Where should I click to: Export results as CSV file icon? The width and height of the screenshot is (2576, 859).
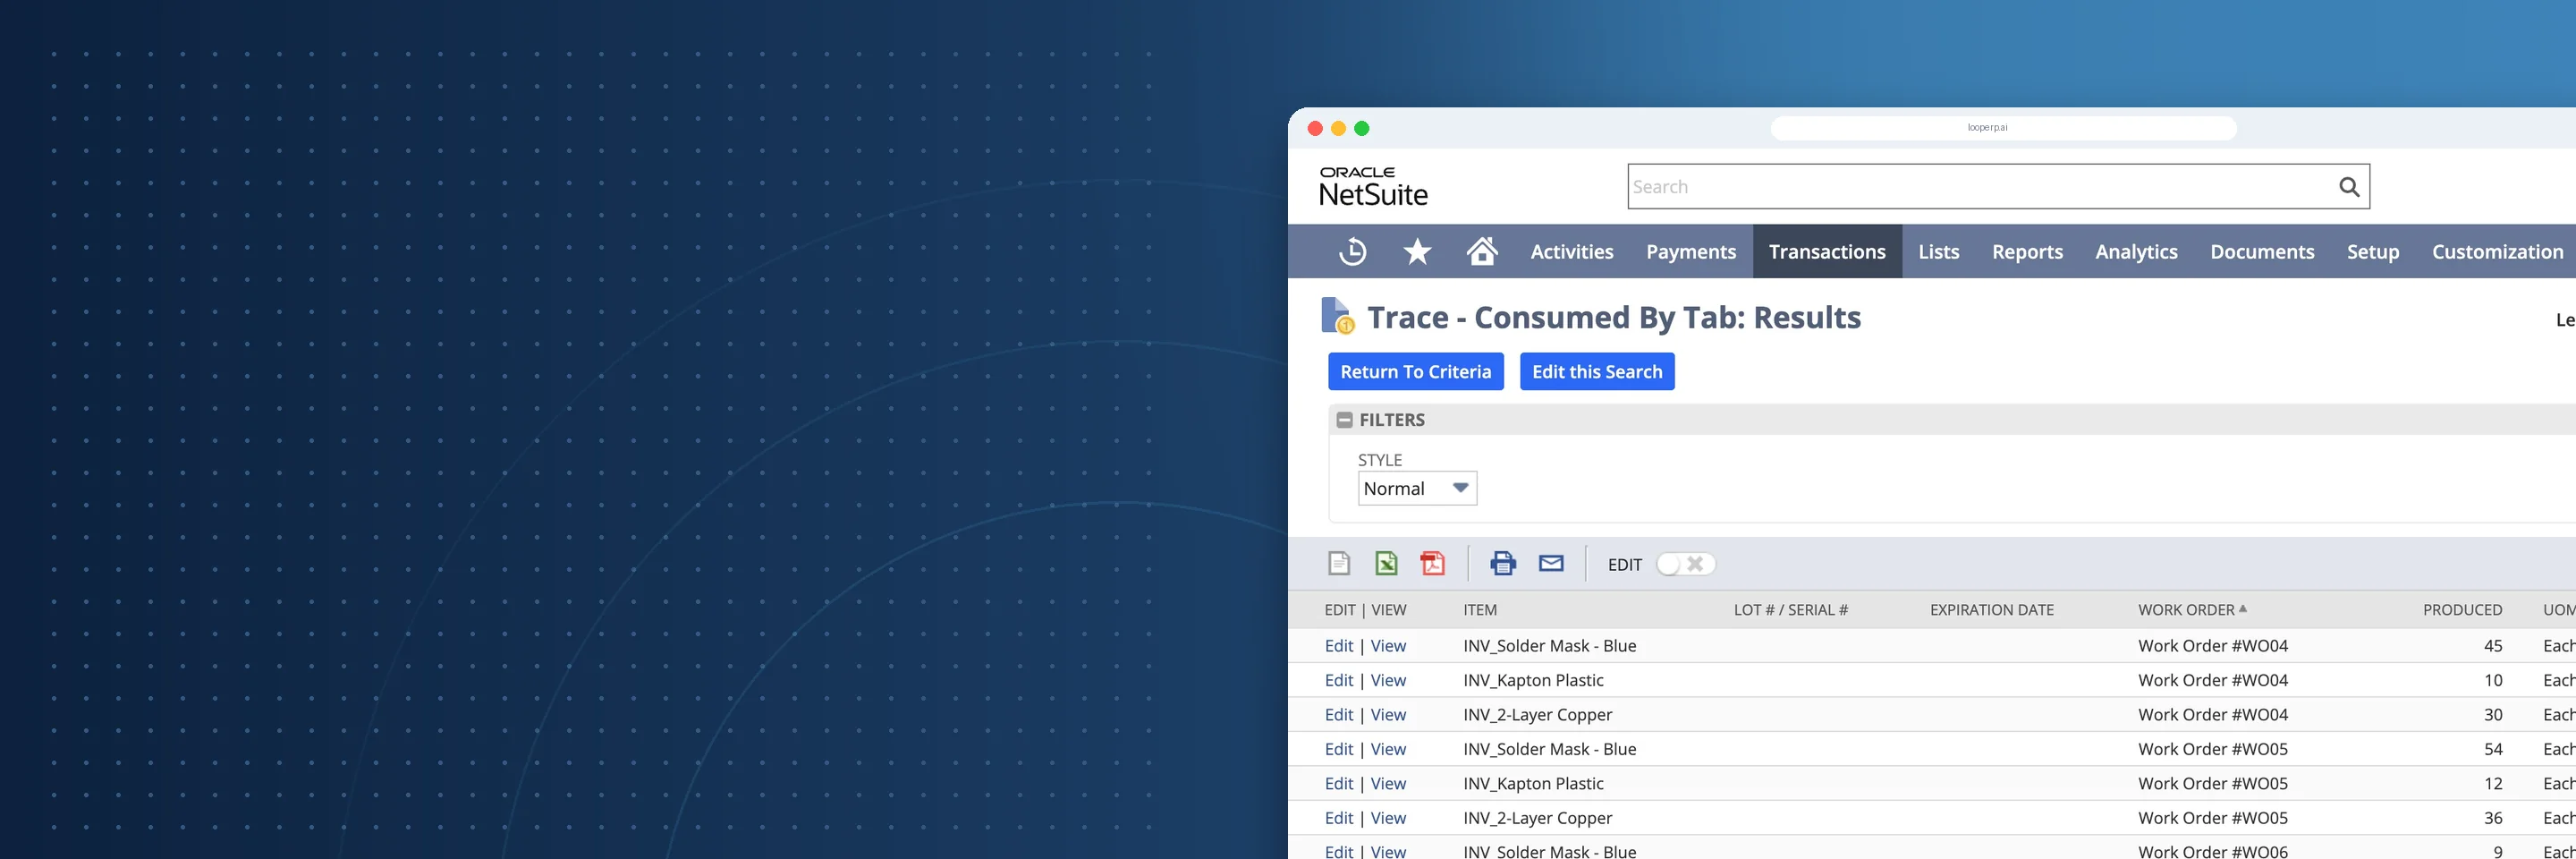pos(1339,564)
